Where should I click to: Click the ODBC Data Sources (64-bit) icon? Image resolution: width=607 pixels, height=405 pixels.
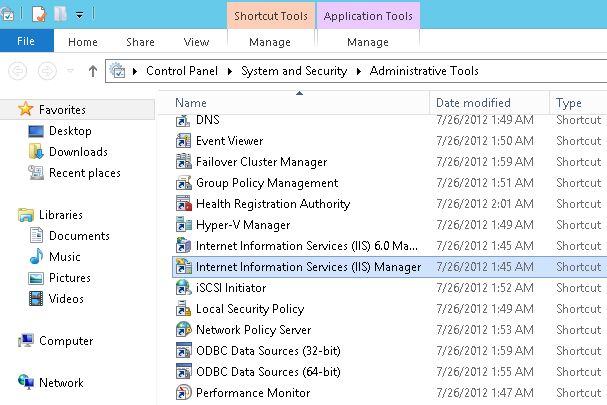[x=183, y=371]
